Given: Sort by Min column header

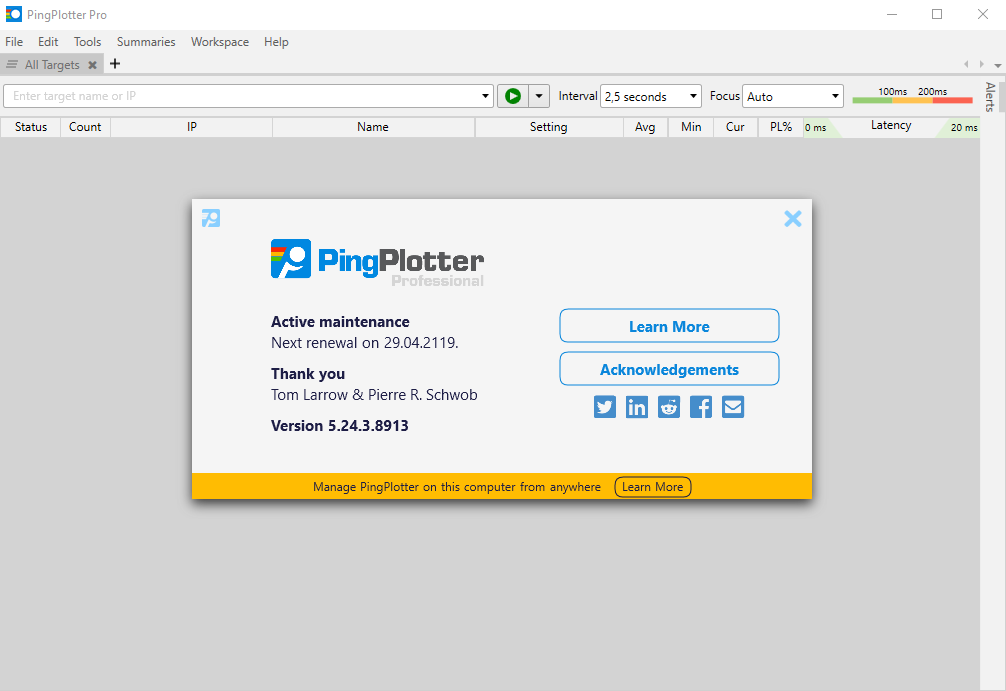Looking at the screenshot, I should tap(691, 127).
